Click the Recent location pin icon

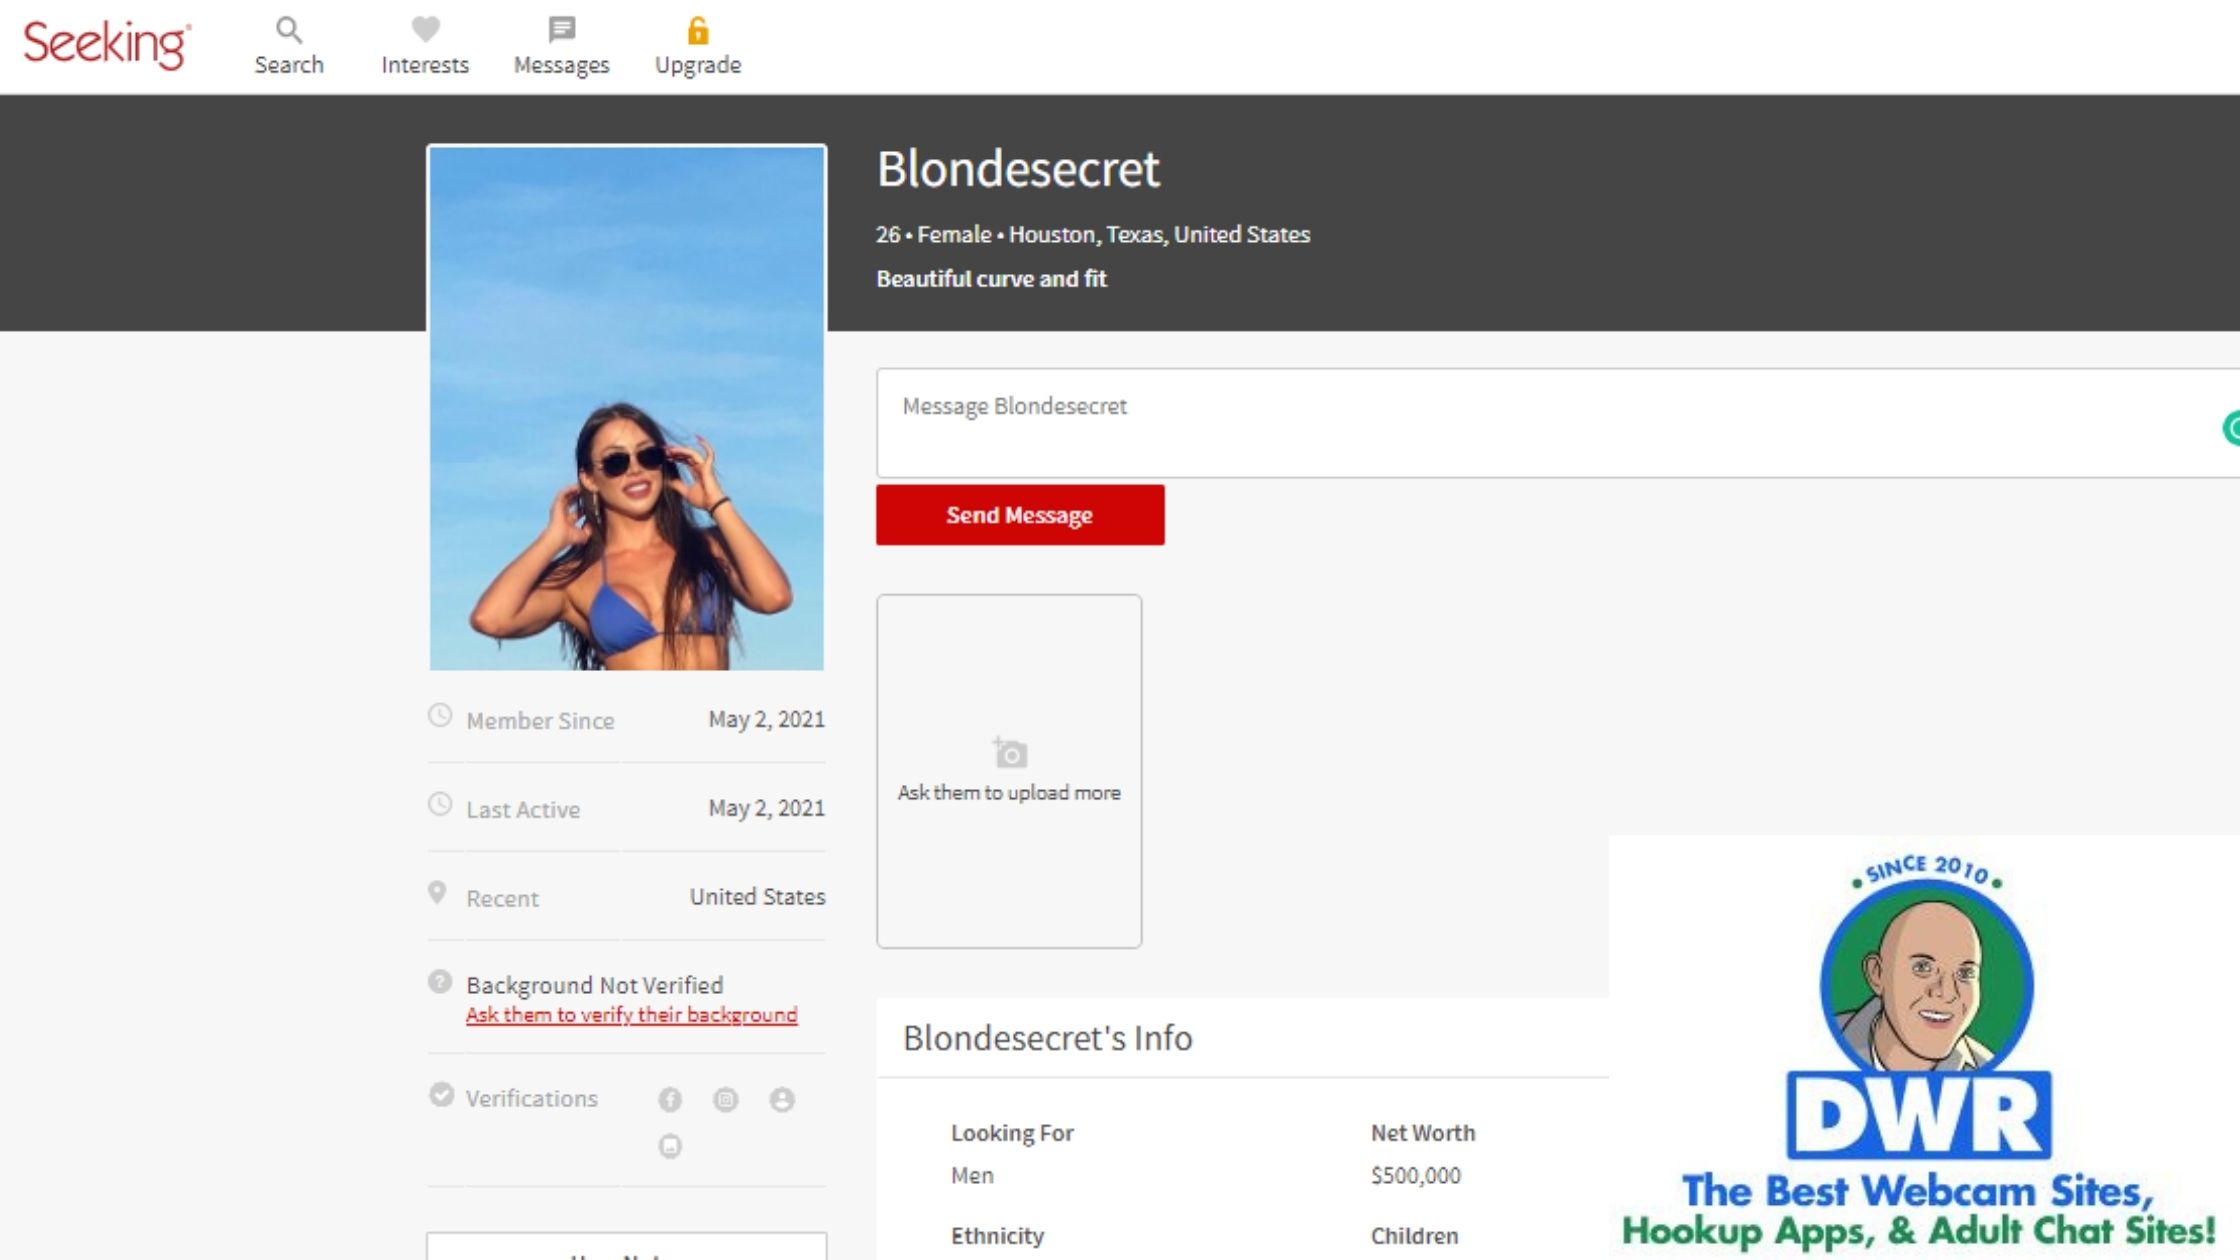pyautogui.click(x=437, y=893)
